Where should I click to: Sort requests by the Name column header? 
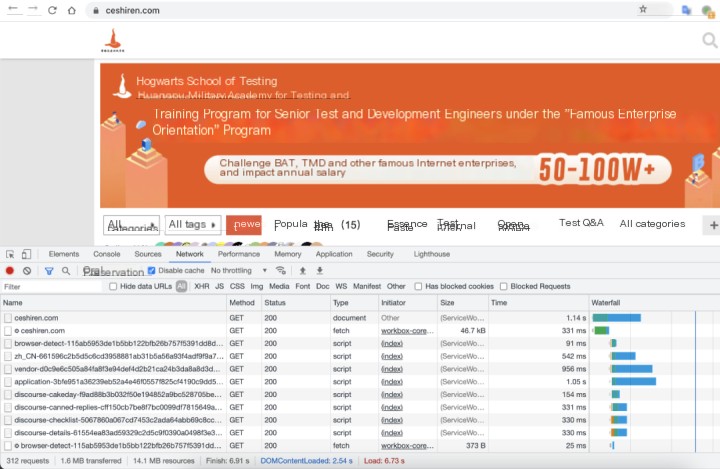coord(113,303)
